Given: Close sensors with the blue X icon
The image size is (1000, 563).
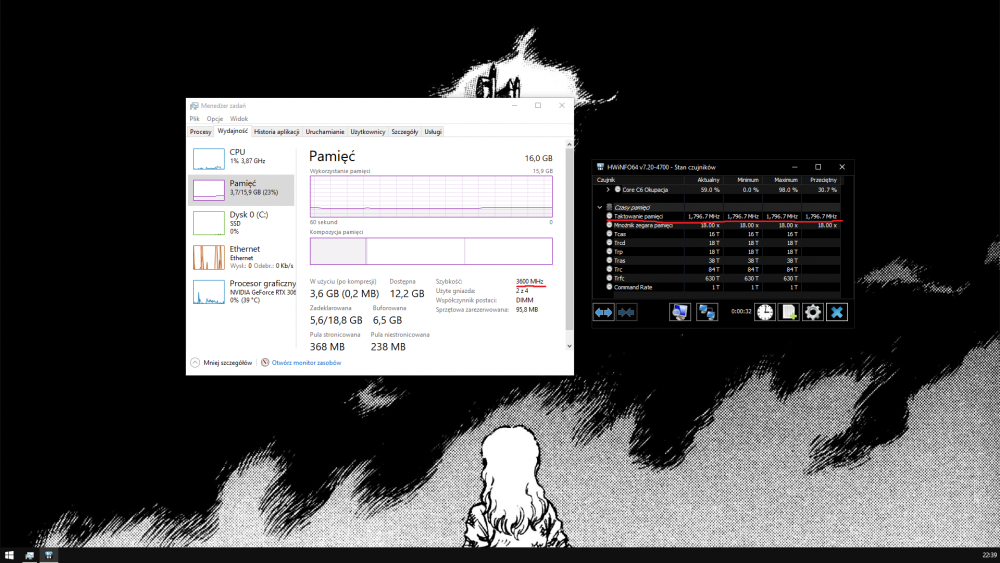Looking at the screenshot, I should point(837,312).
